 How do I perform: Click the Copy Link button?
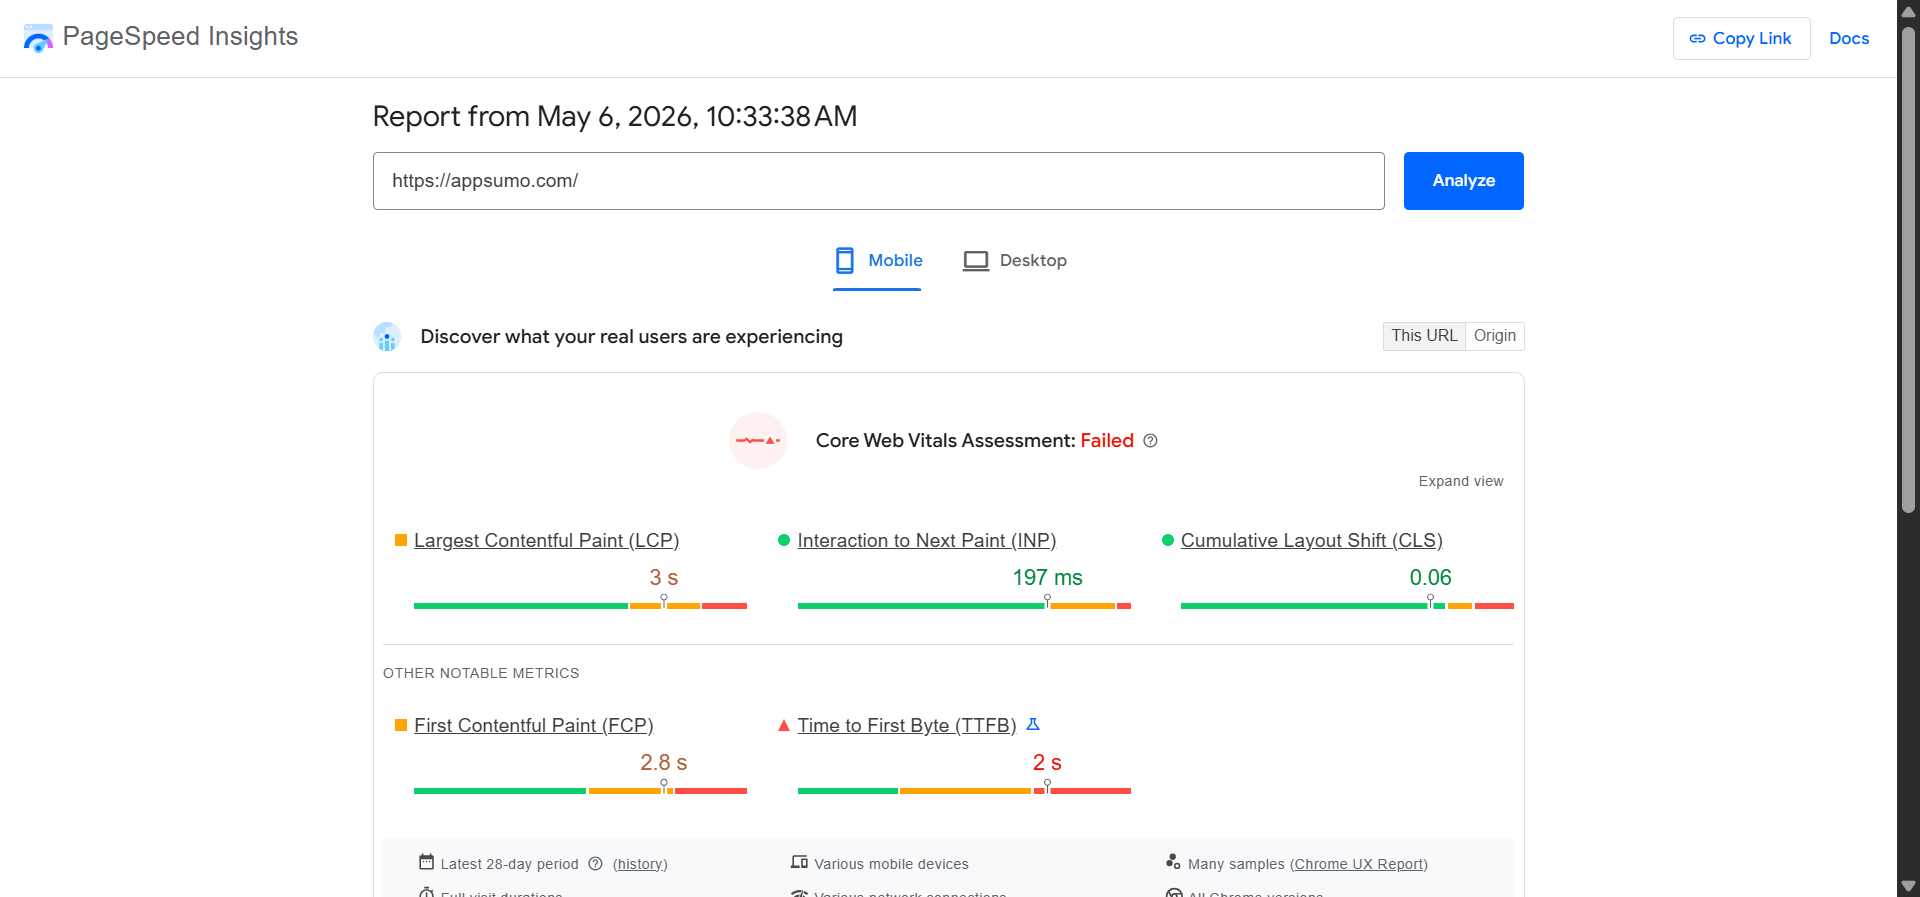point(1741,38)
